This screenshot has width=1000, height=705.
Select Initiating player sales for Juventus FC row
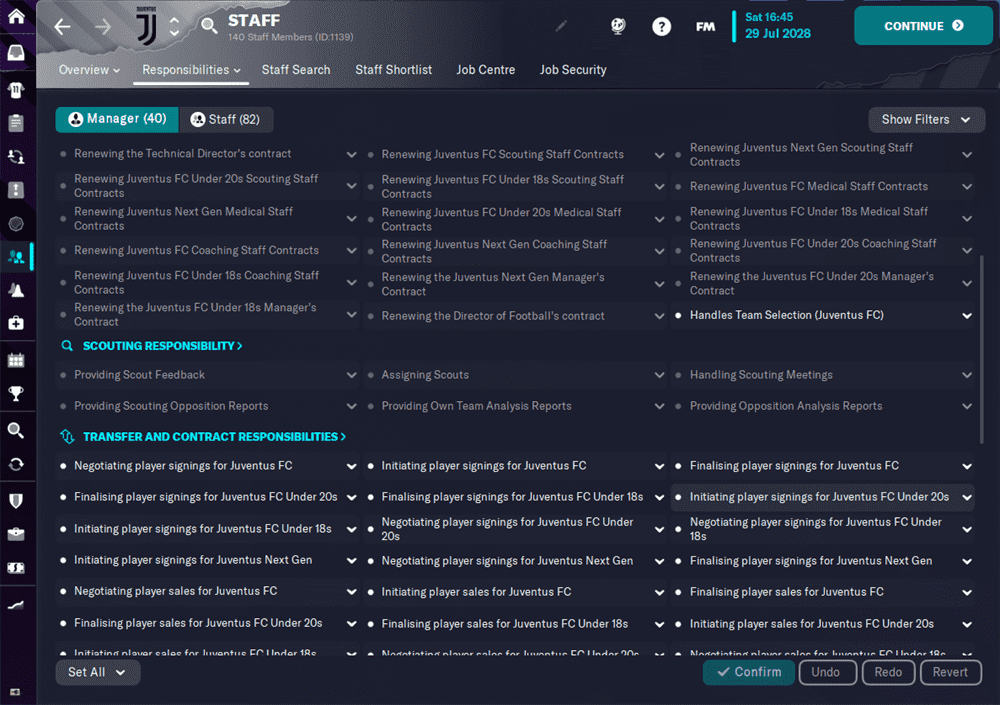tap(514, 592)
